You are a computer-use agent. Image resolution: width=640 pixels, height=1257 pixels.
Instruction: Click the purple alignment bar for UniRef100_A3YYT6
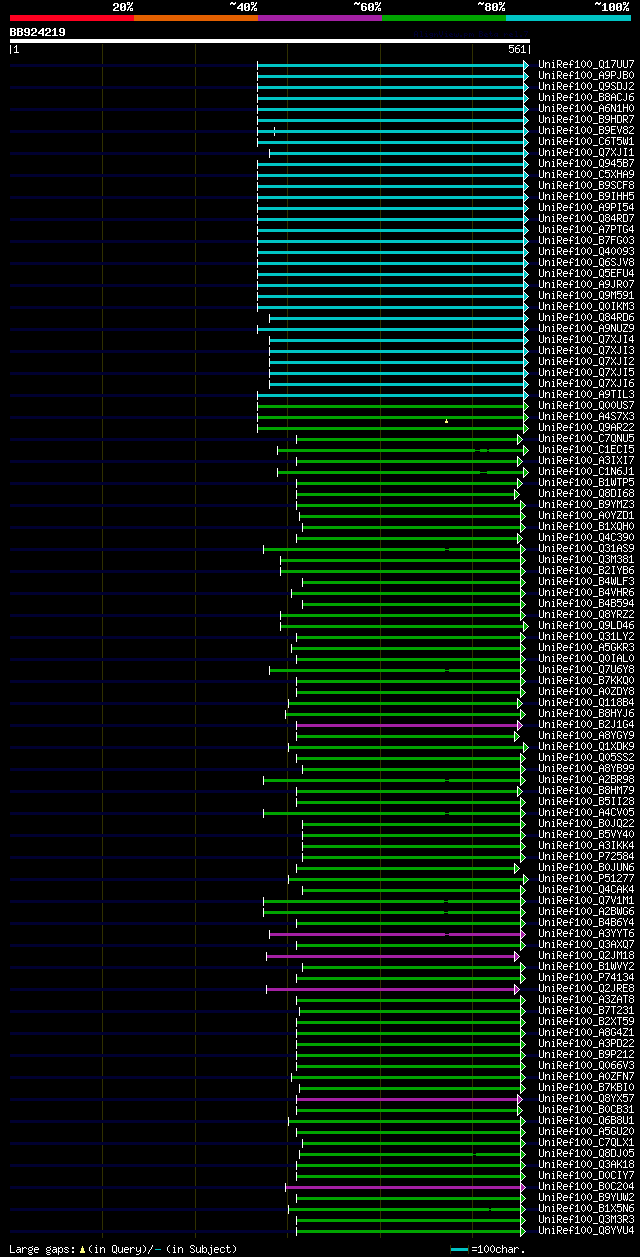click(x=397, y=934)
